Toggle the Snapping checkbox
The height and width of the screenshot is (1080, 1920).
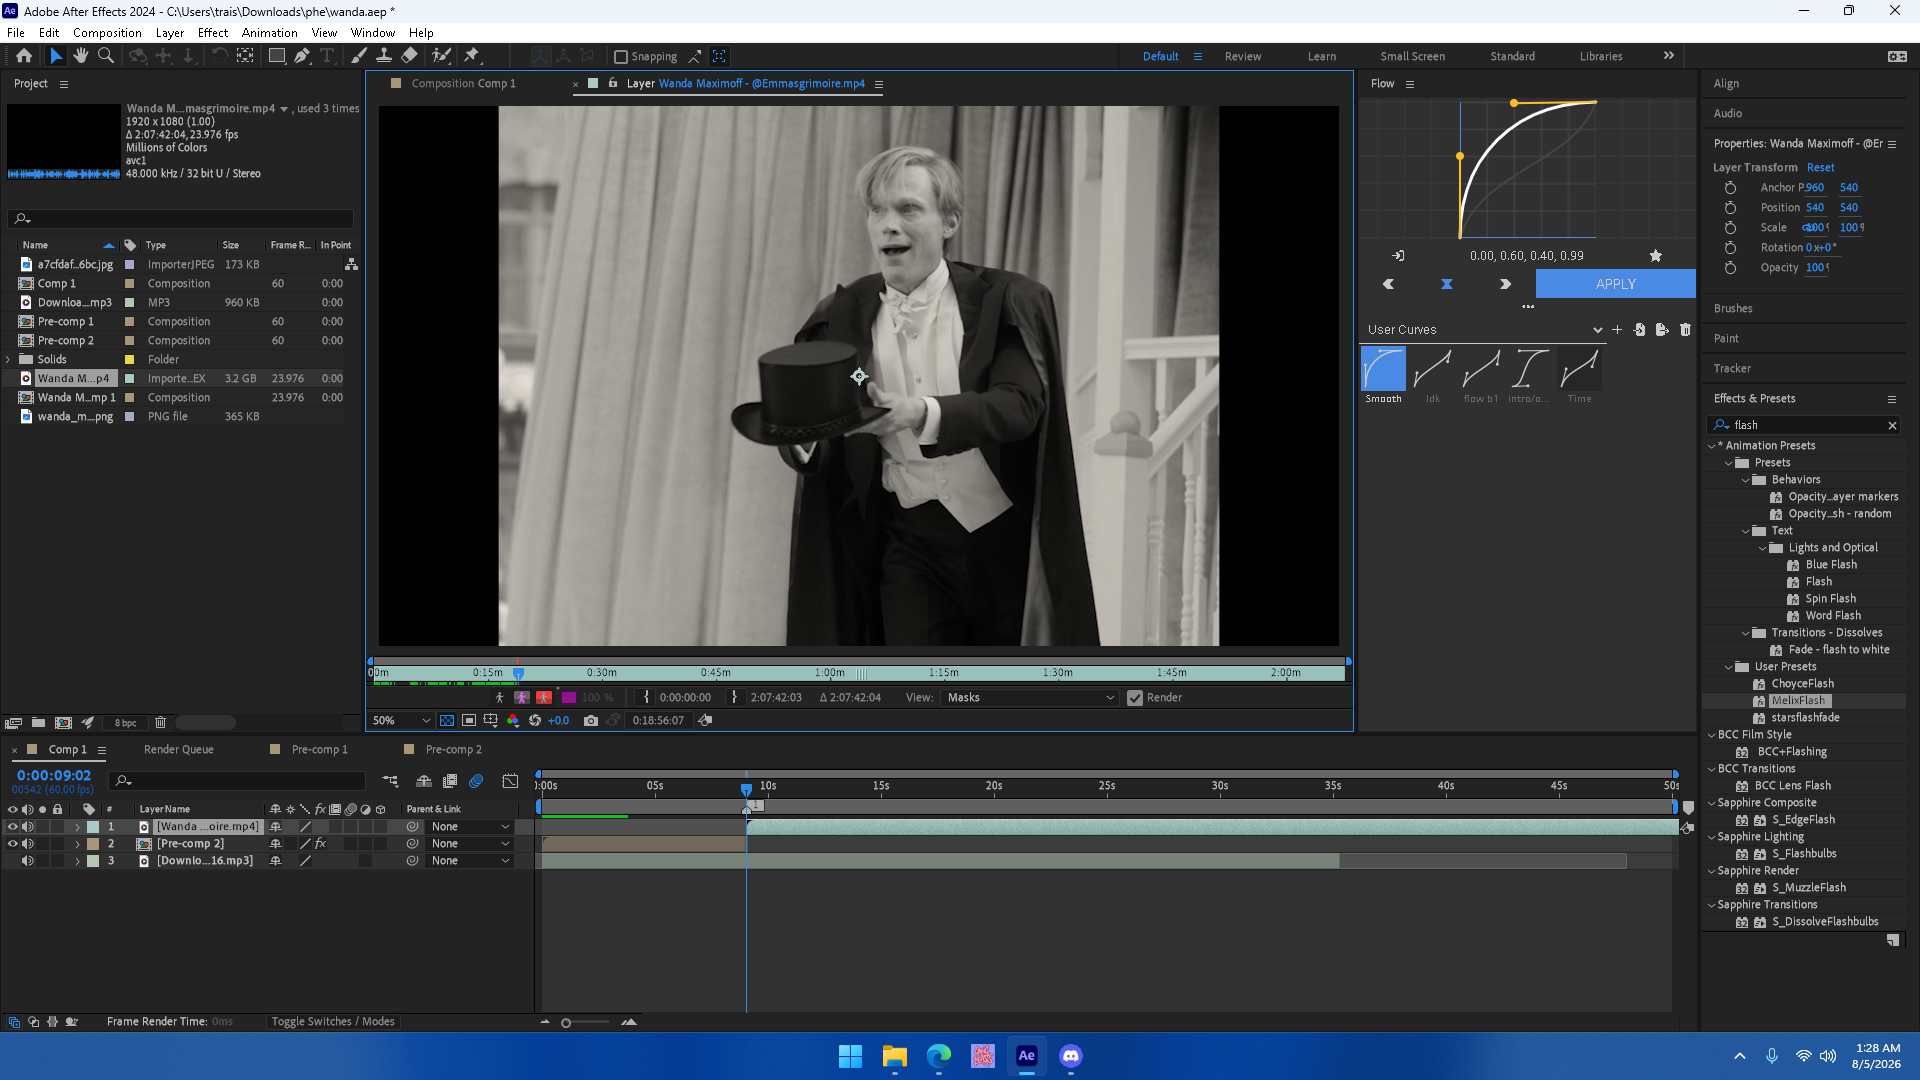point(620,57)
